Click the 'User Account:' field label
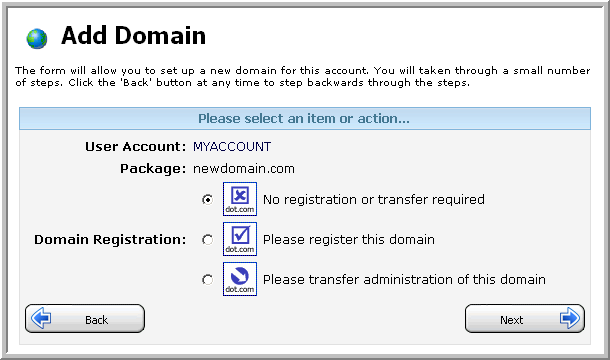Image resolution: width=610 pixels, height=360 pixels. click(135, 146)
